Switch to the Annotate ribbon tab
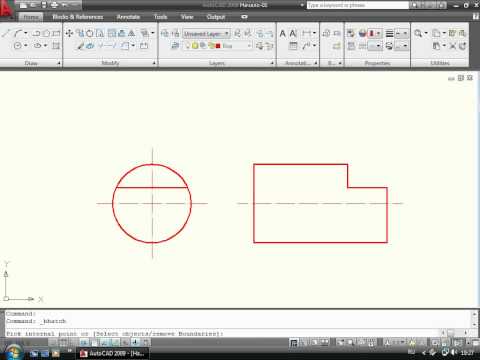The width and height of the screenshot is (480, 360). point(128,17)
